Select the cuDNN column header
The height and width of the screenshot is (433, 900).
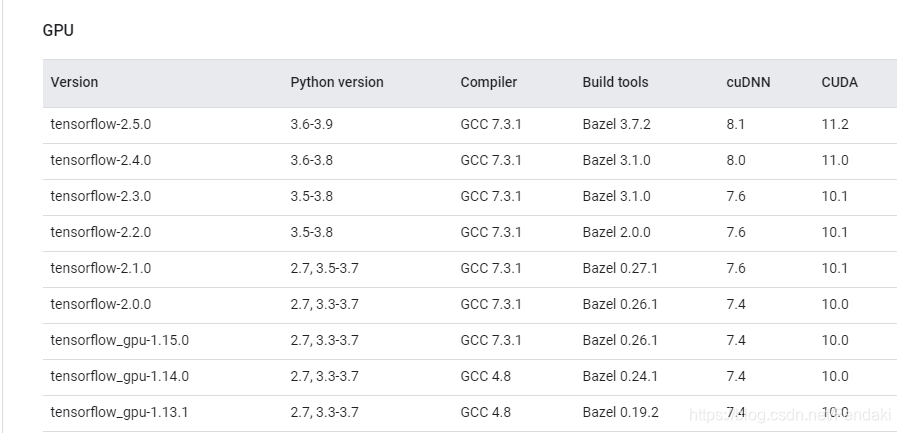coord(748,82)
